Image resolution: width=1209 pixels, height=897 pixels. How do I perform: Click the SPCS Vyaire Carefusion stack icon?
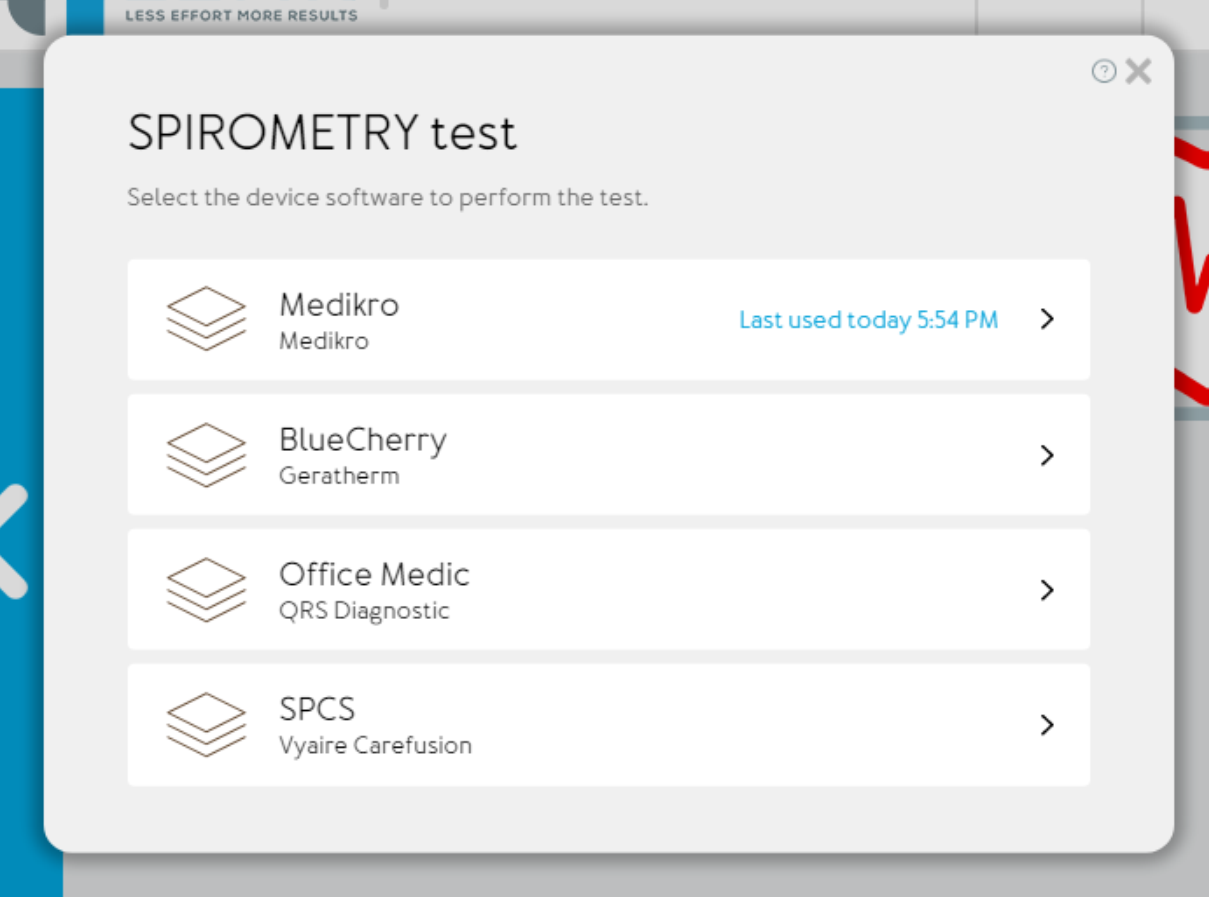[x=206, y=725]
